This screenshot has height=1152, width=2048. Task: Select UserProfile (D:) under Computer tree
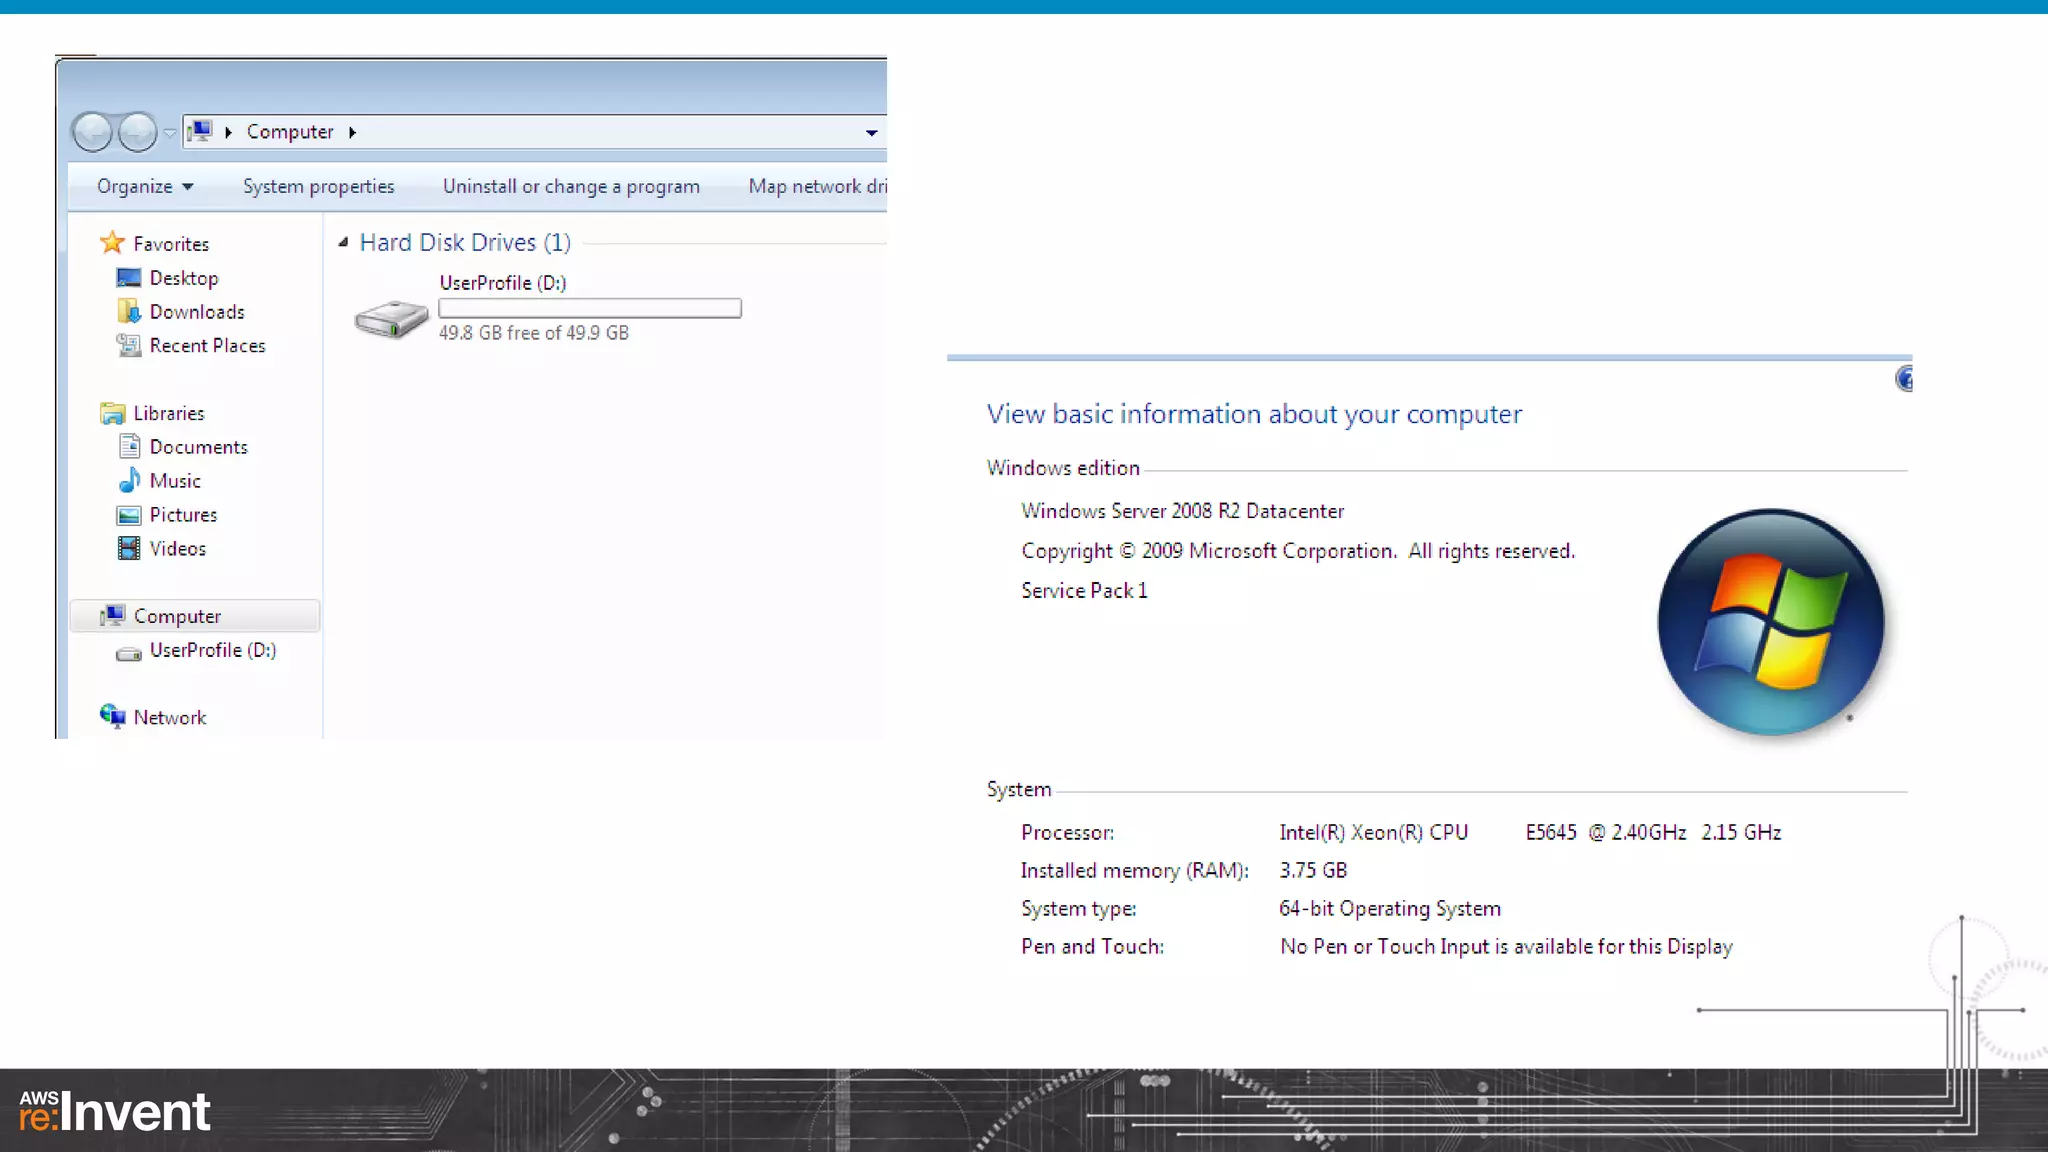coord(212,651)
